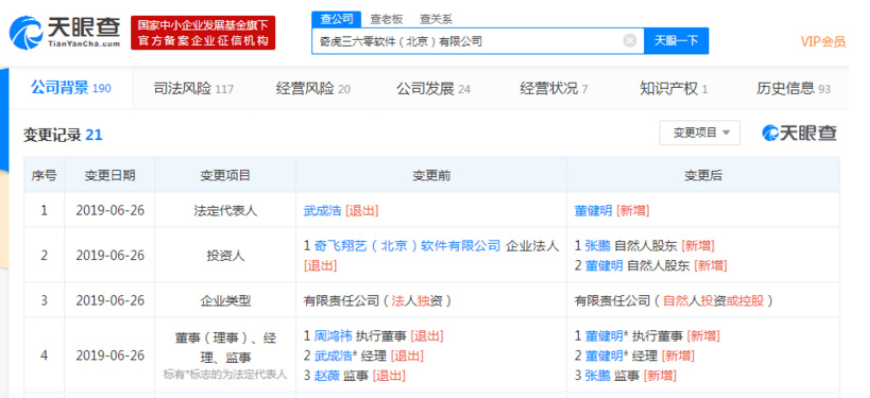This screenshot has width=870, height=398.
Task: Open 赵薇 supervisor link
Action: coord(326,375)
